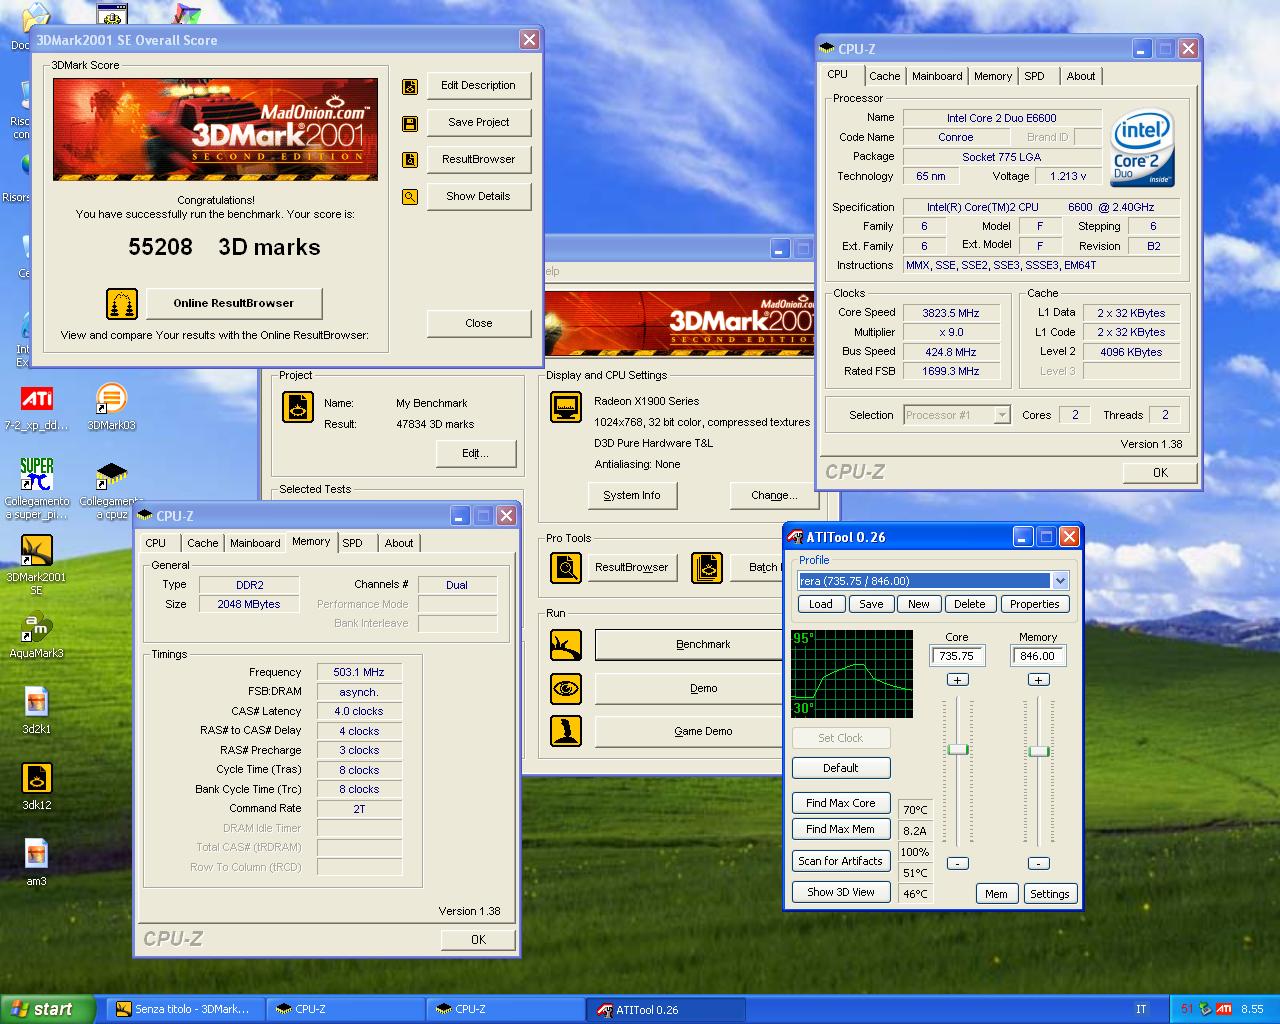The image size is (1280, 1024).
Task: Click OK in the memory CPU-Z window
Action: tap(478, 939)
